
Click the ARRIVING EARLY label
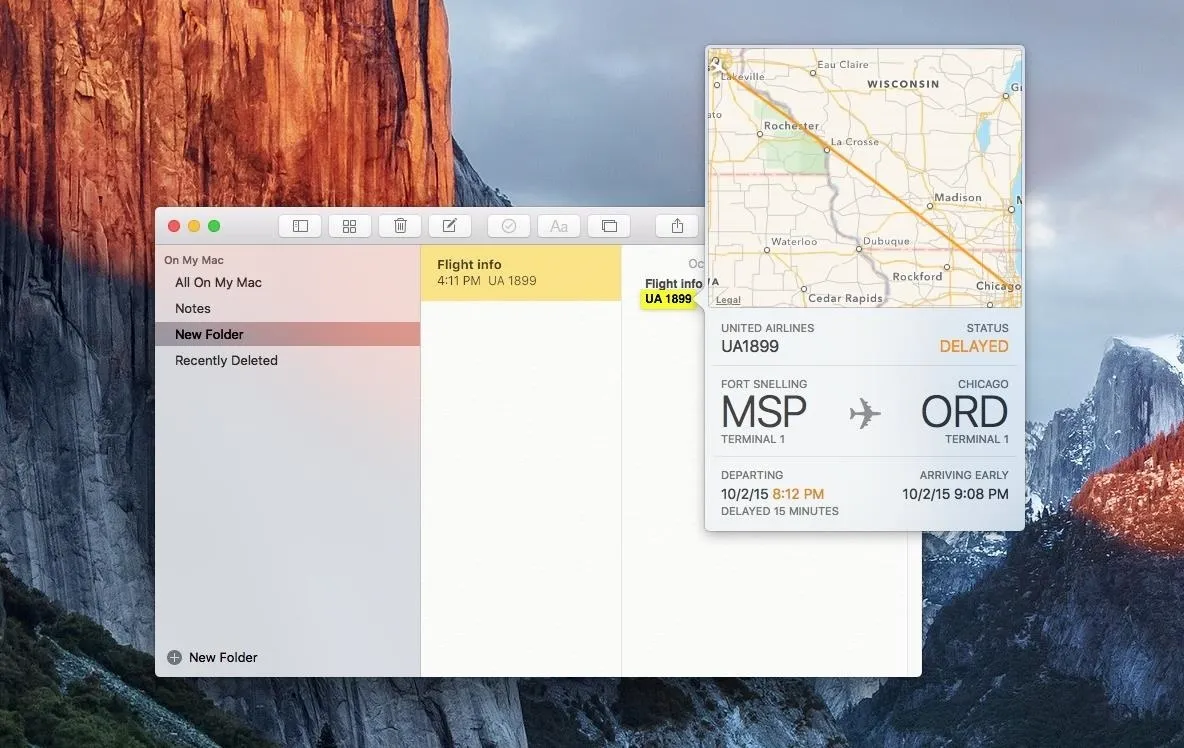point(964,476)
